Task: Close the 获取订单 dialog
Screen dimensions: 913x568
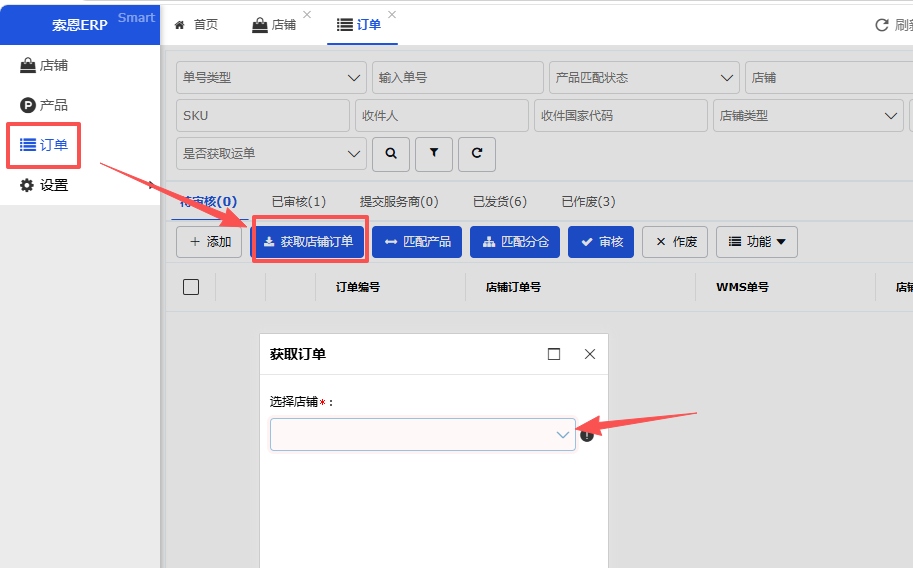Action: click(x=590, y=354)
